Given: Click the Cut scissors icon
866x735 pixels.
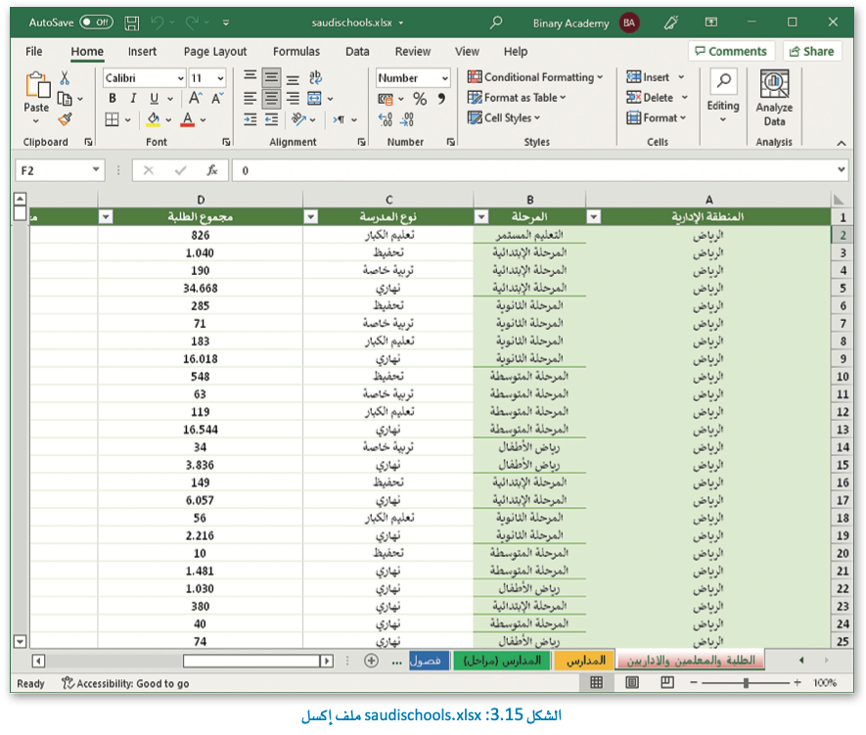Looking at the screenshot, I should click(x=65, y=78).
